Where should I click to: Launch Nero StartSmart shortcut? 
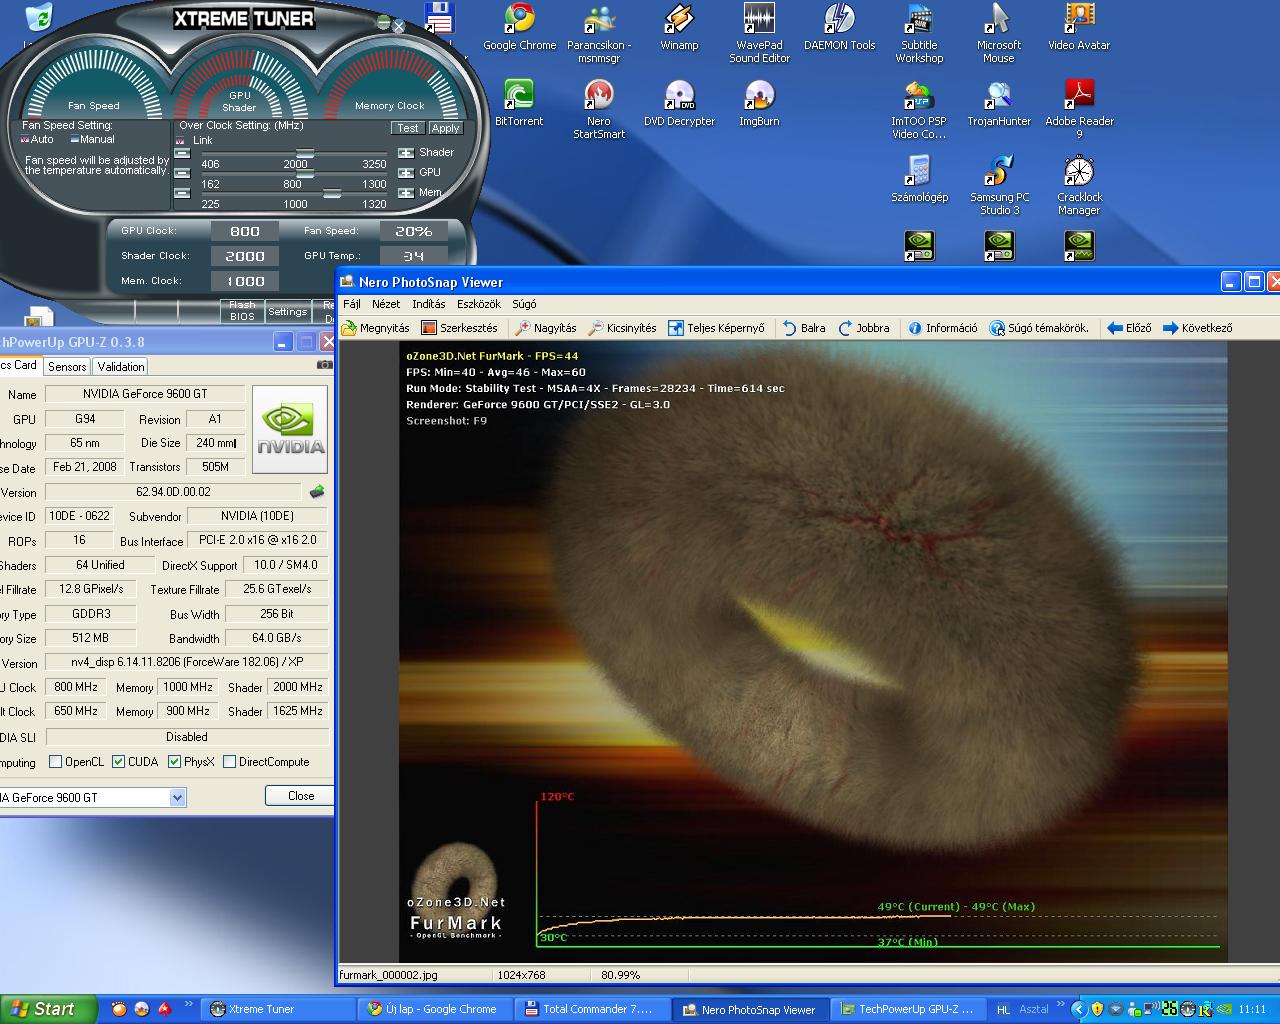click(x=599, y=109)
